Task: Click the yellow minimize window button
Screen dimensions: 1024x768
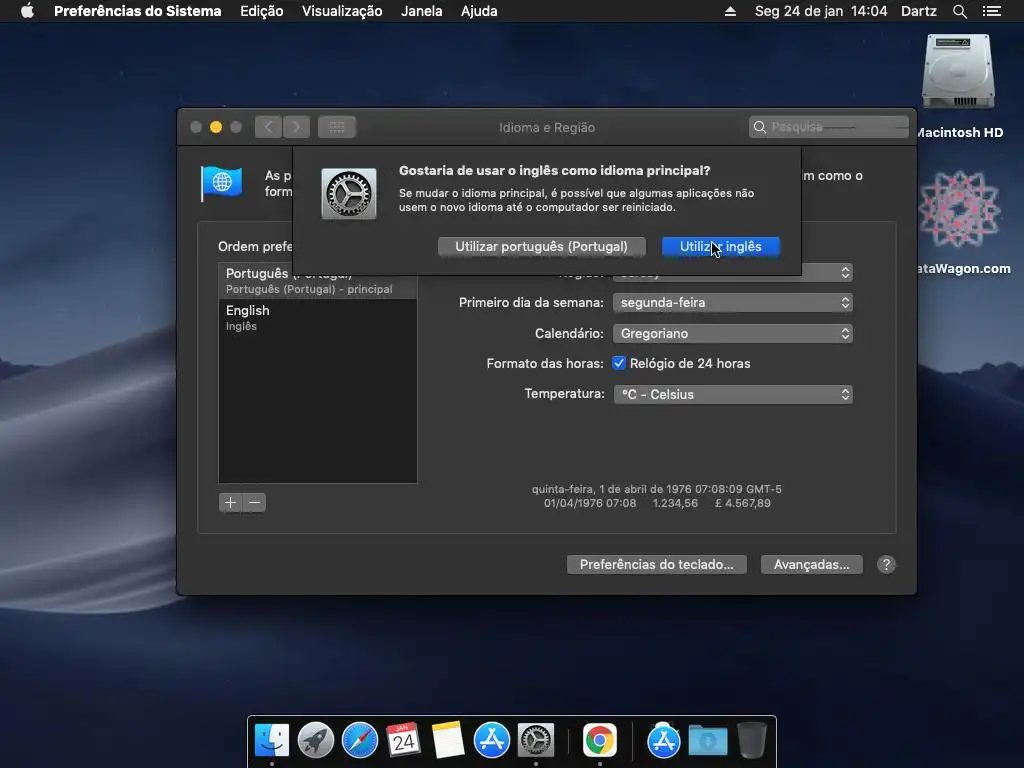Action: [216, 127]
